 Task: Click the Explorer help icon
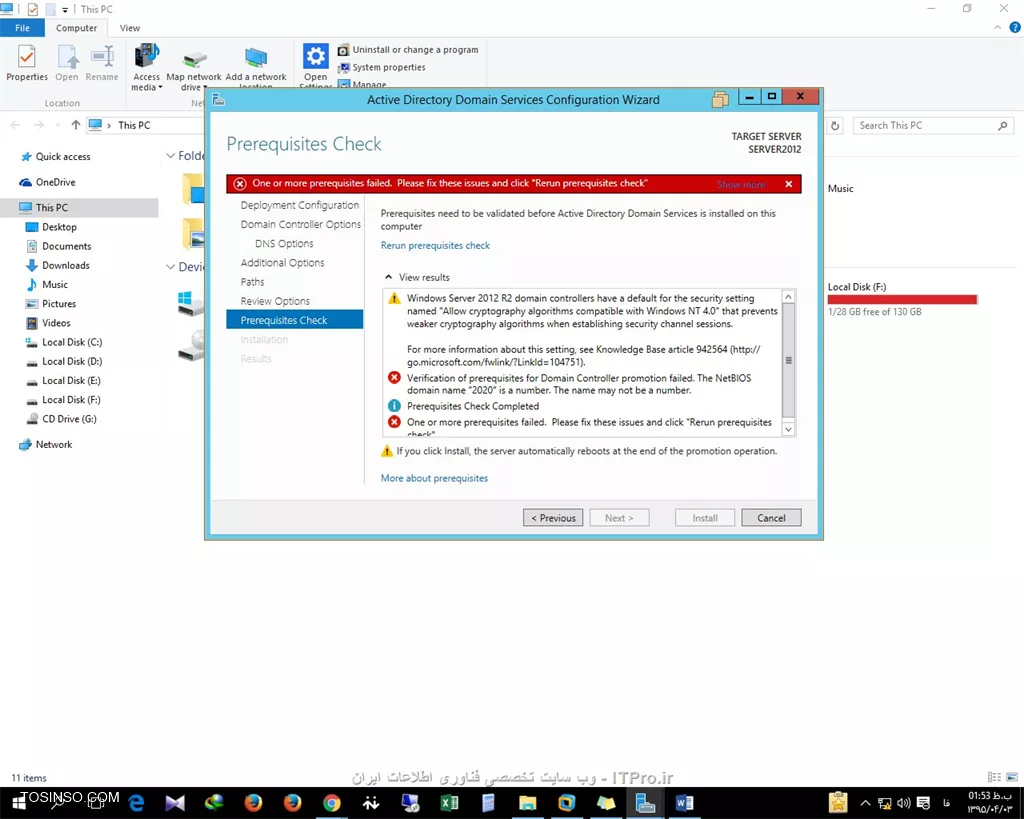1014,27
